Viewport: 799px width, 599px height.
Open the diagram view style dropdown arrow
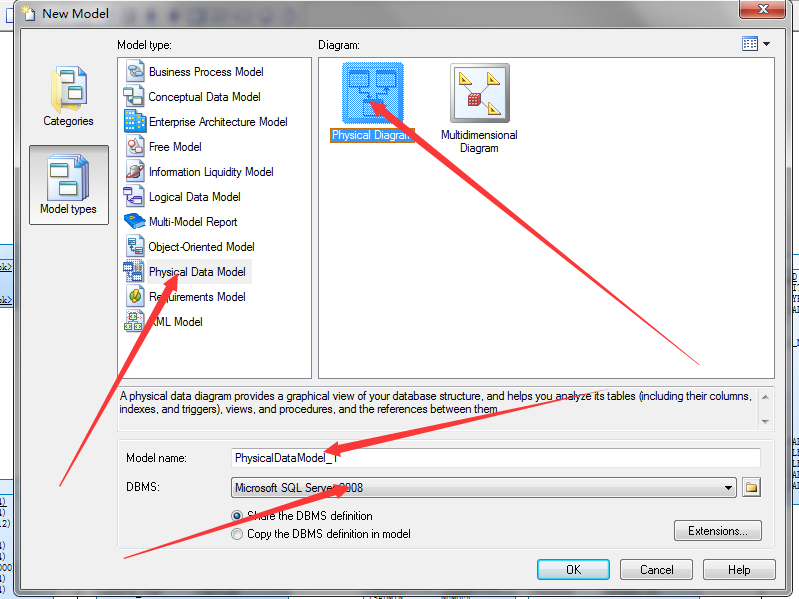pos(766,44)
